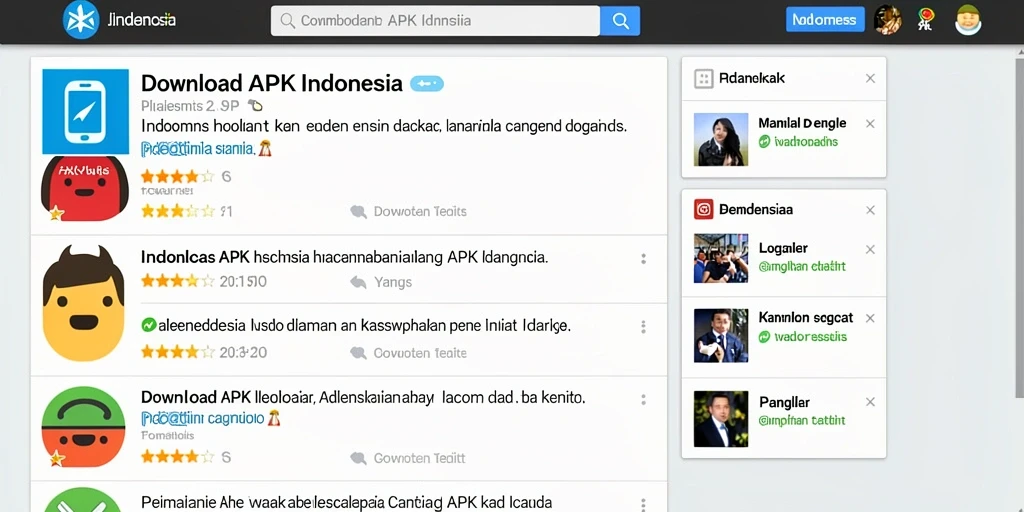Image resolution: width=1024 pixels, height=512 pixels.
Task: Click the blue snowflake logo in header
Action: click(x=81, y=20)
